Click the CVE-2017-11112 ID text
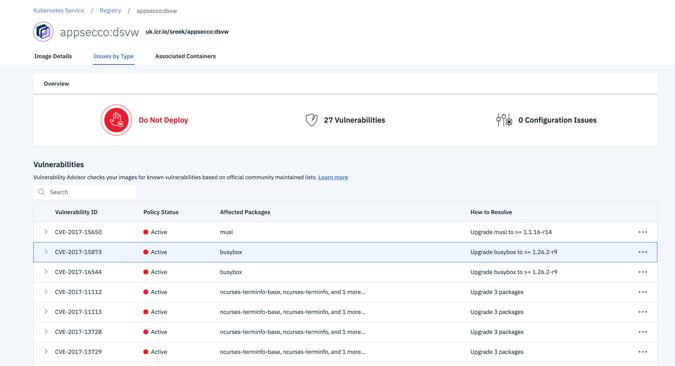675x366 pixels. point(78,292)
